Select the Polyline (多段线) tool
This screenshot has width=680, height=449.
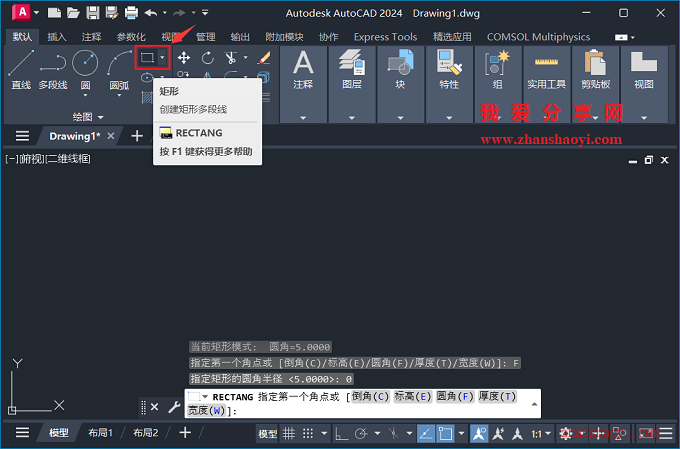[53, 69]
